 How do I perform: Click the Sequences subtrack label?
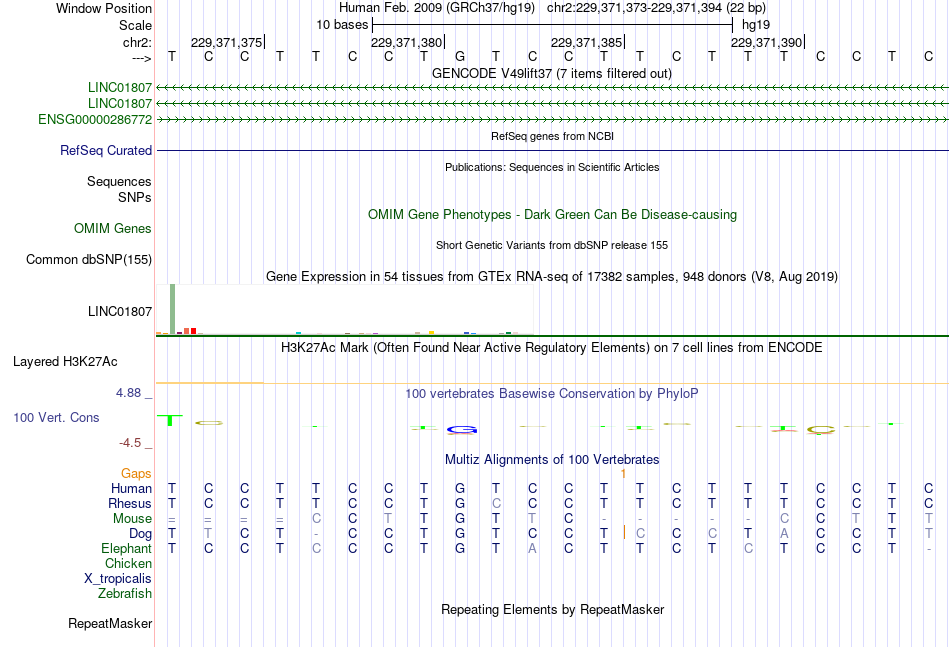pyautogui.click(x=119, y=181)
